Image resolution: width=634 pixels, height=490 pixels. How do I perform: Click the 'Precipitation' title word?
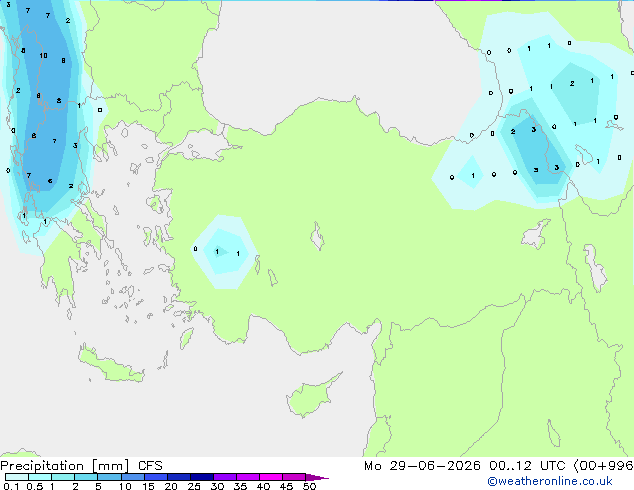pyautogui.click(x=42, y=466)
